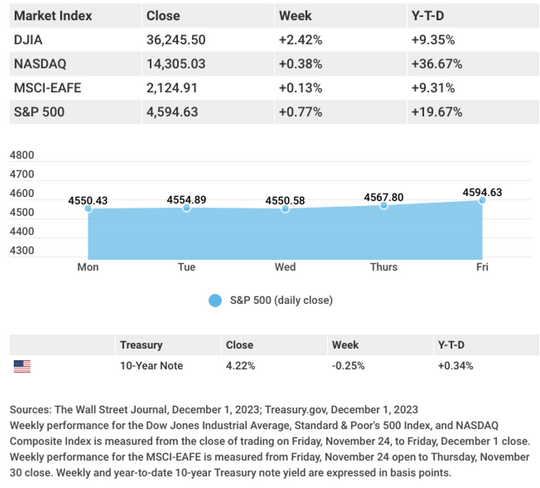The width and height of the screenshot is (540, 488).
Task: Click the S&P 500 (daily close) legend text
Action: [x=281, y=300]
